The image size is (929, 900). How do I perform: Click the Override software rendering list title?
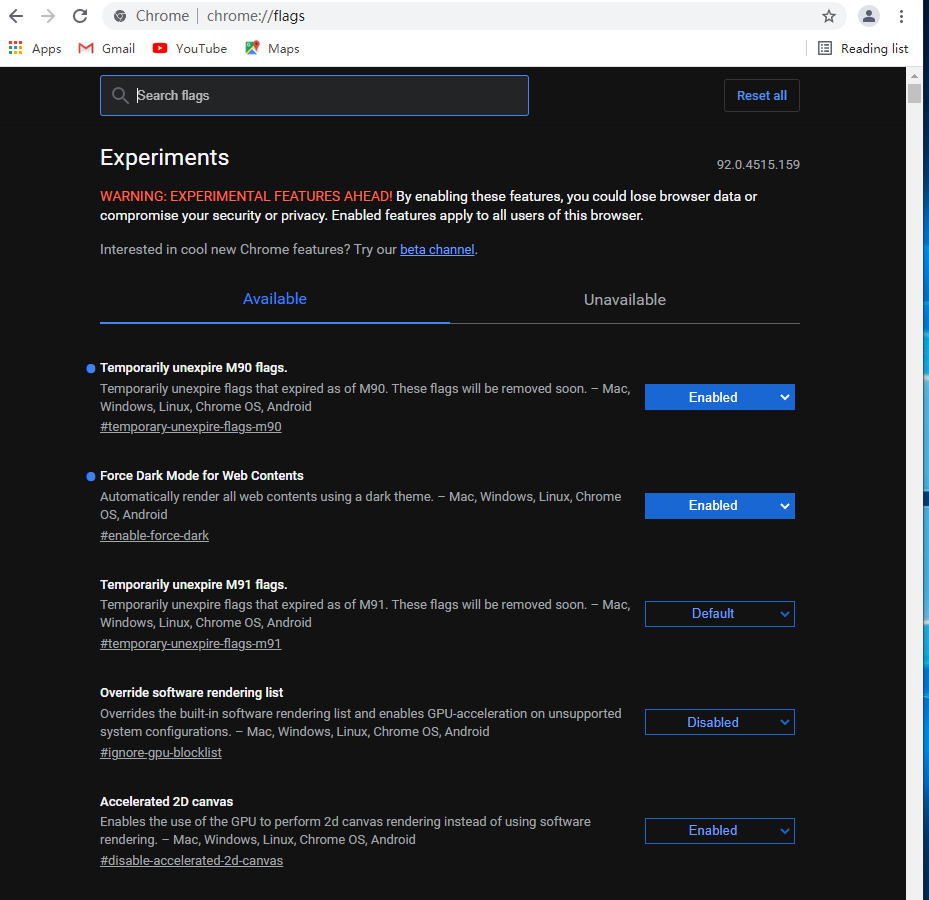coord(191,693)
